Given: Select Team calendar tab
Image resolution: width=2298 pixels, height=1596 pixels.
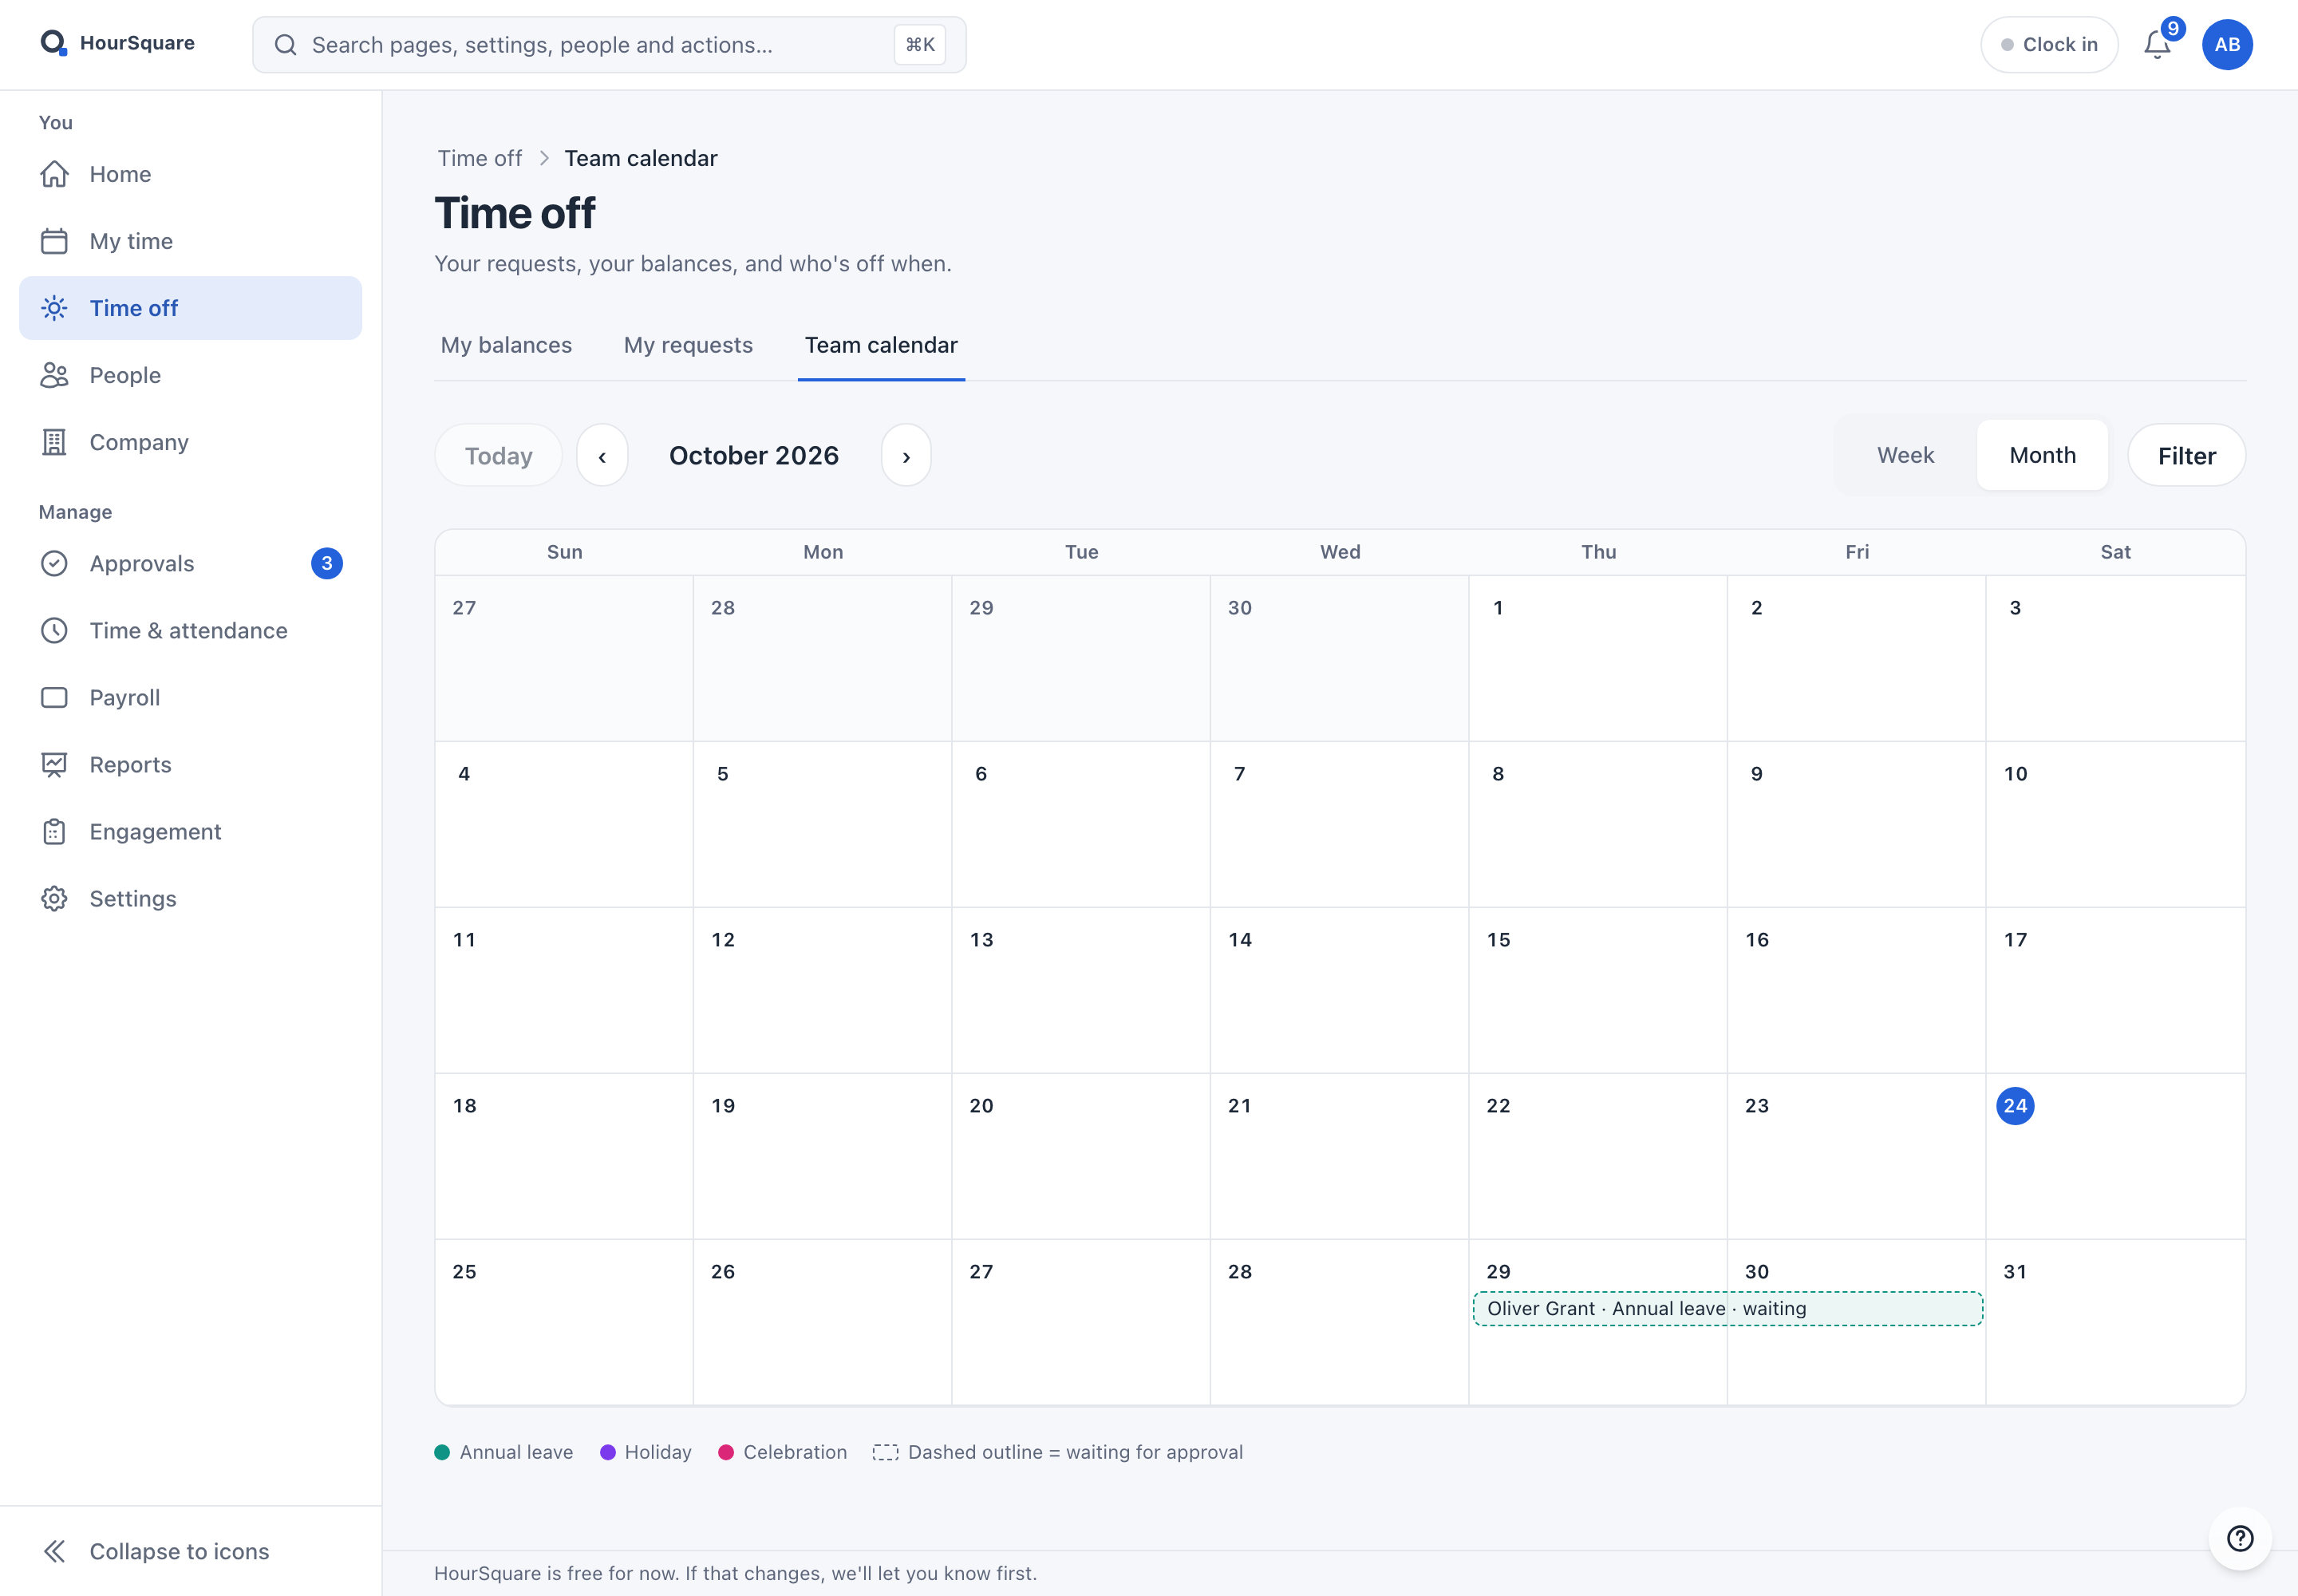Looking at the screenshot, I should coord(881,345).
